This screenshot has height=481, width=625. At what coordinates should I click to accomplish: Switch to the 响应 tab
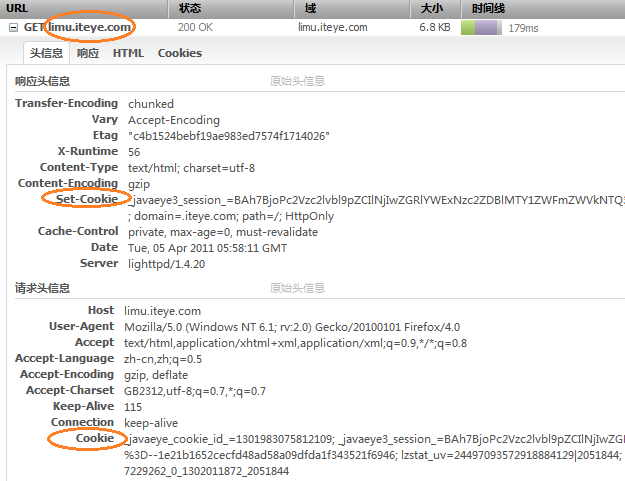pyautogui.click(x=88, y=53)
